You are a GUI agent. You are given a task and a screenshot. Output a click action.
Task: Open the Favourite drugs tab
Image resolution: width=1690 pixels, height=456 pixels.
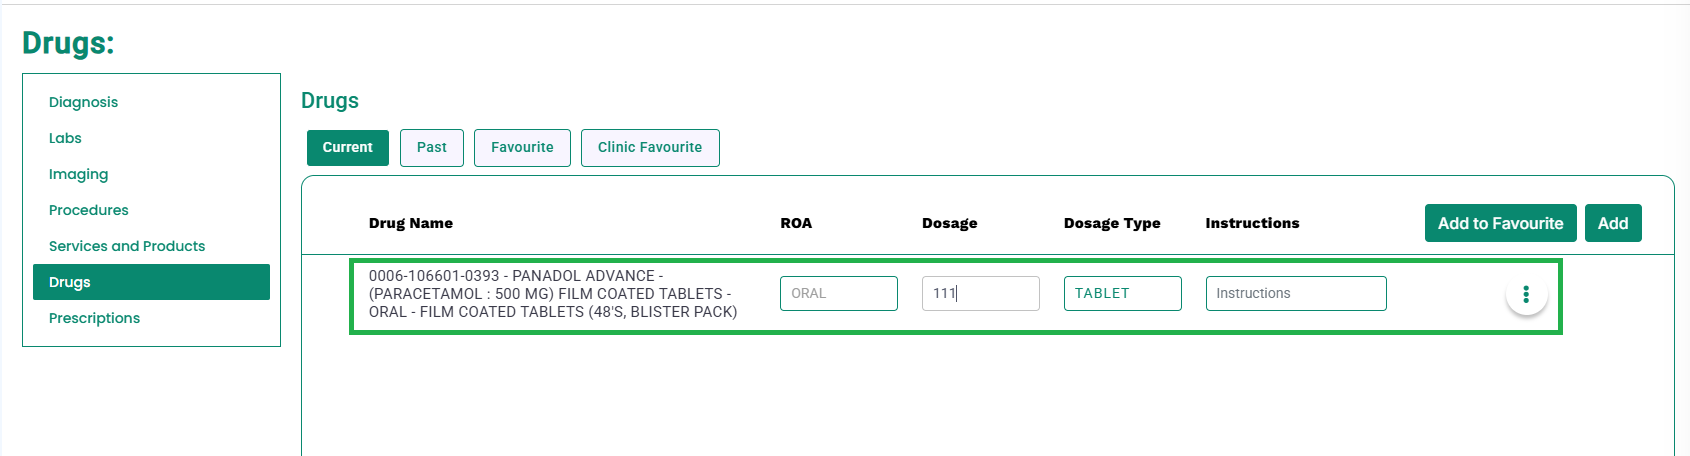tap(522, 147)
